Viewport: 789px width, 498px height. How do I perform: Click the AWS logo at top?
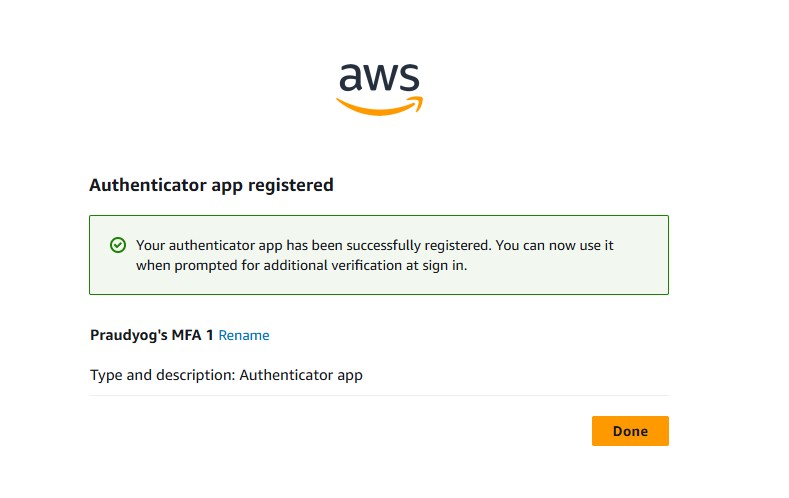379,88
